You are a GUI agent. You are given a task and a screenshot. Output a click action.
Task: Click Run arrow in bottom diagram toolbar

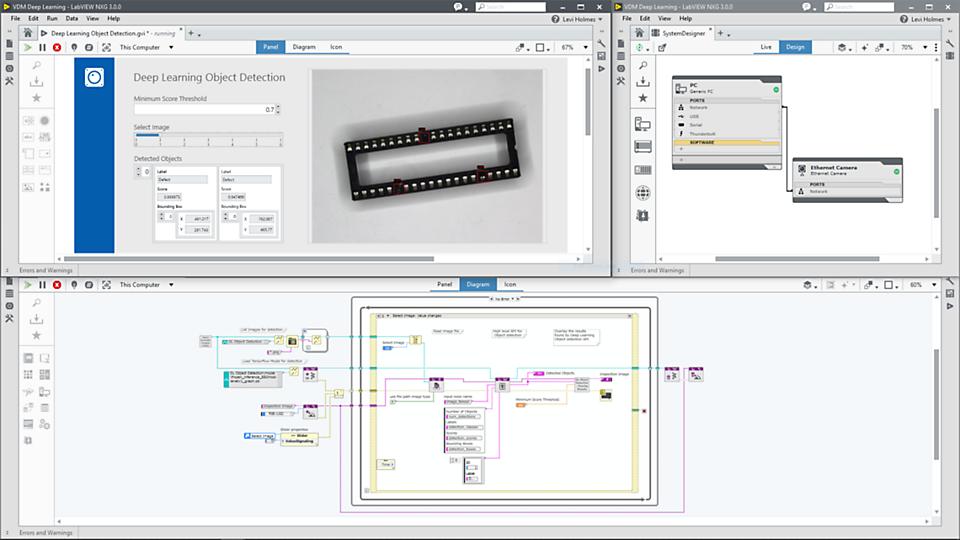coord(28,285)
